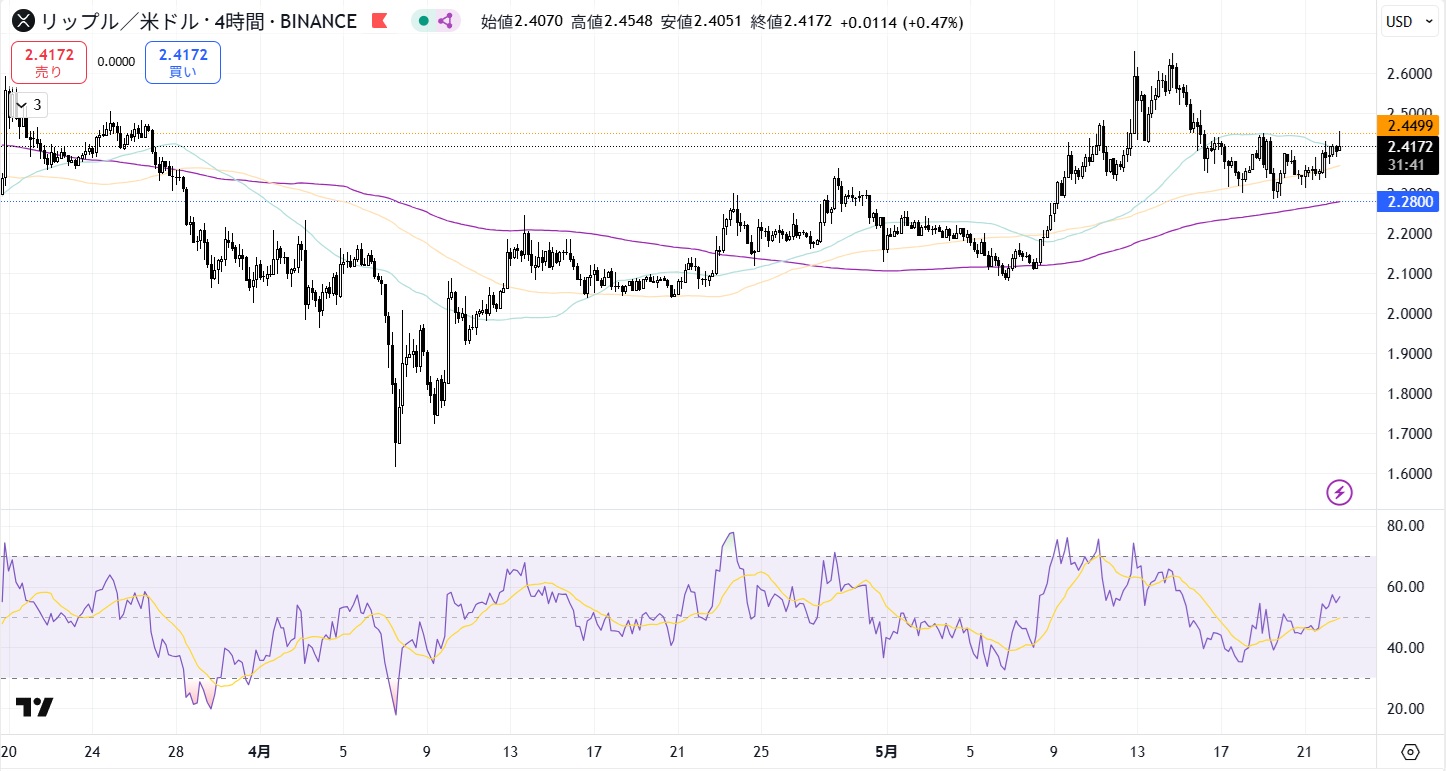Click the purple share-nodes icon

445,21
